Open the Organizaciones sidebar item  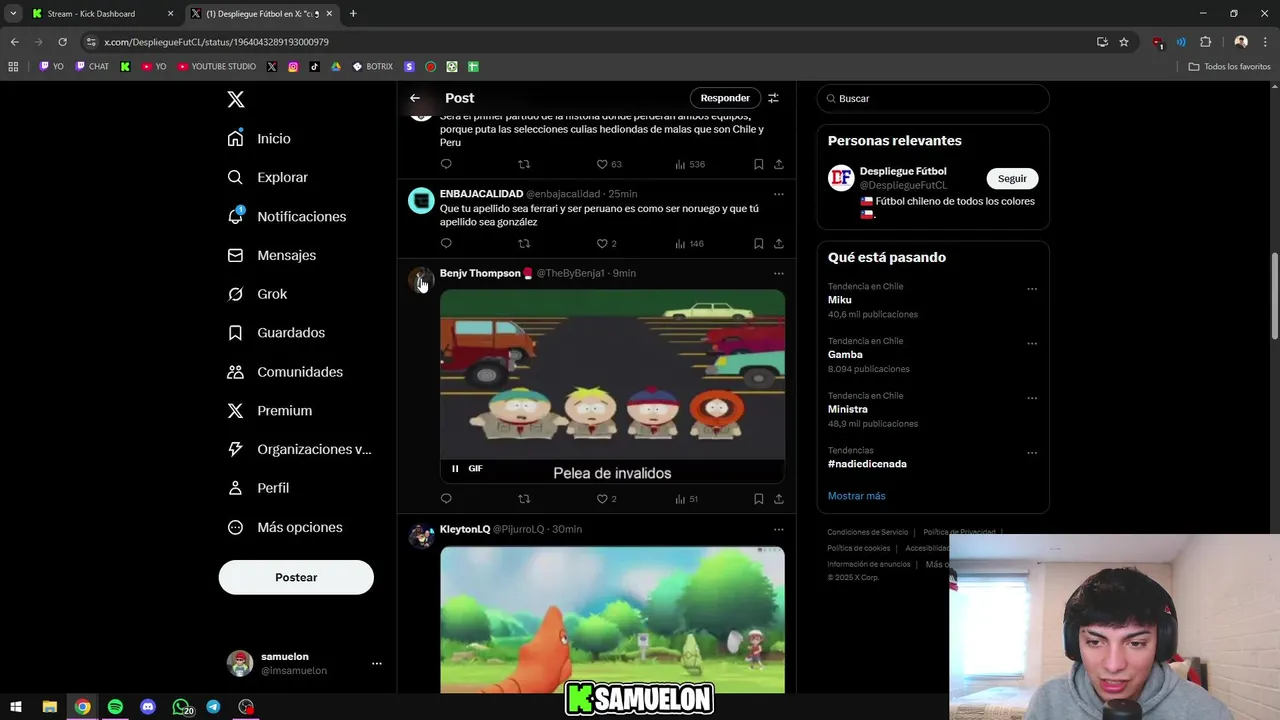pyautogui.click(x=299, y=449)
